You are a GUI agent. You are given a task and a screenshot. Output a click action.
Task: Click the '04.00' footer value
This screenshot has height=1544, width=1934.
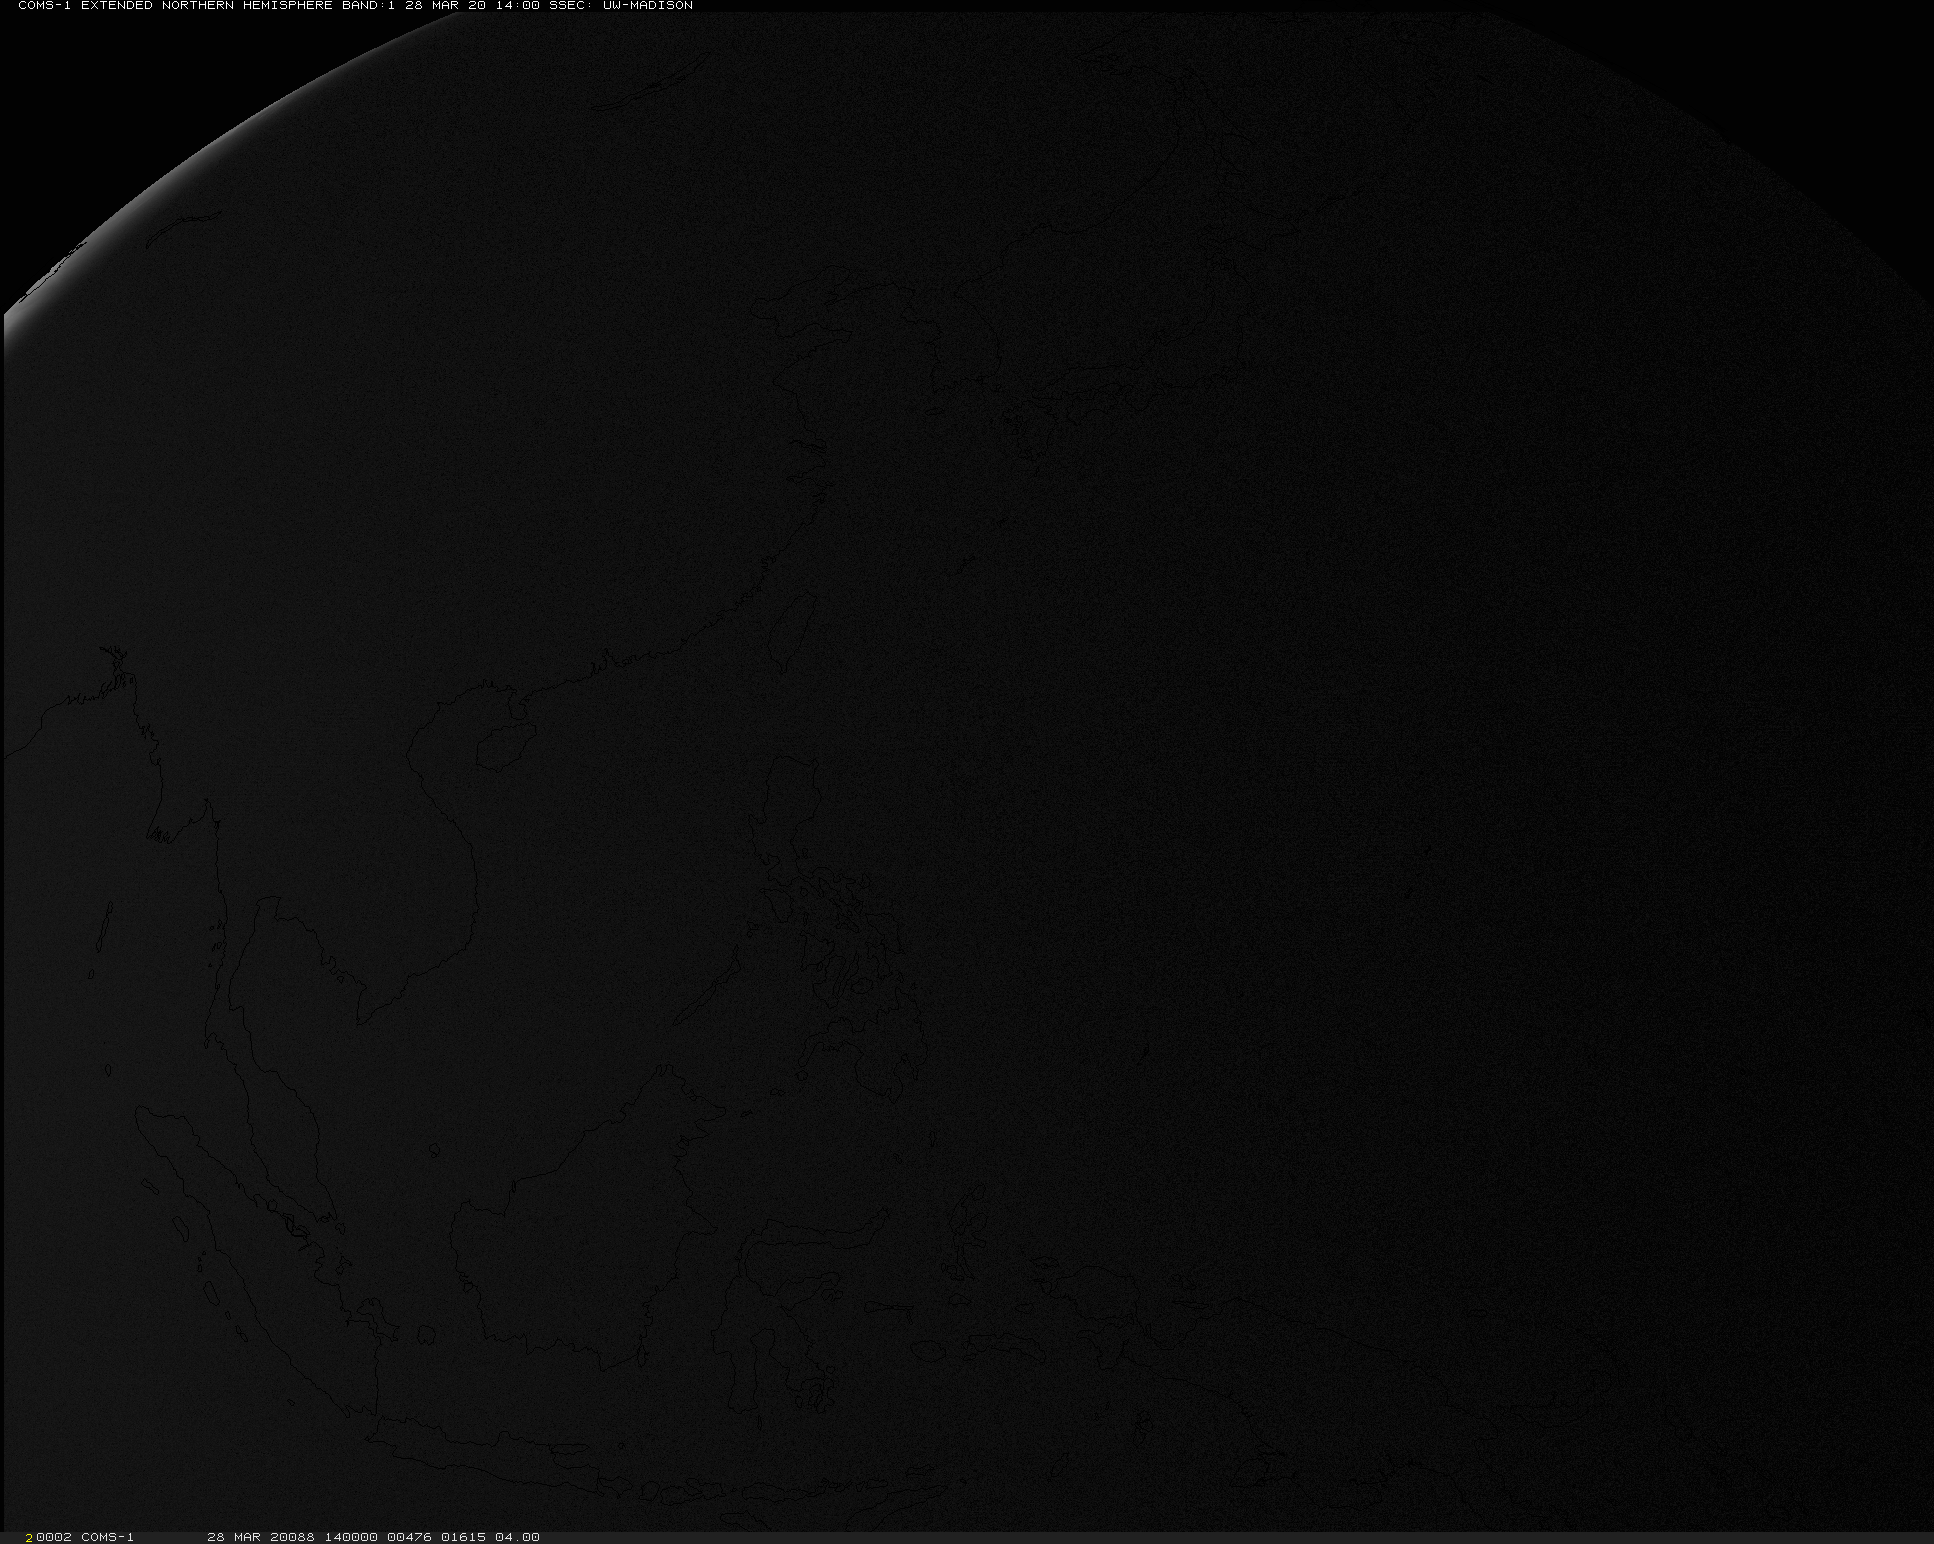(517, 1537)
